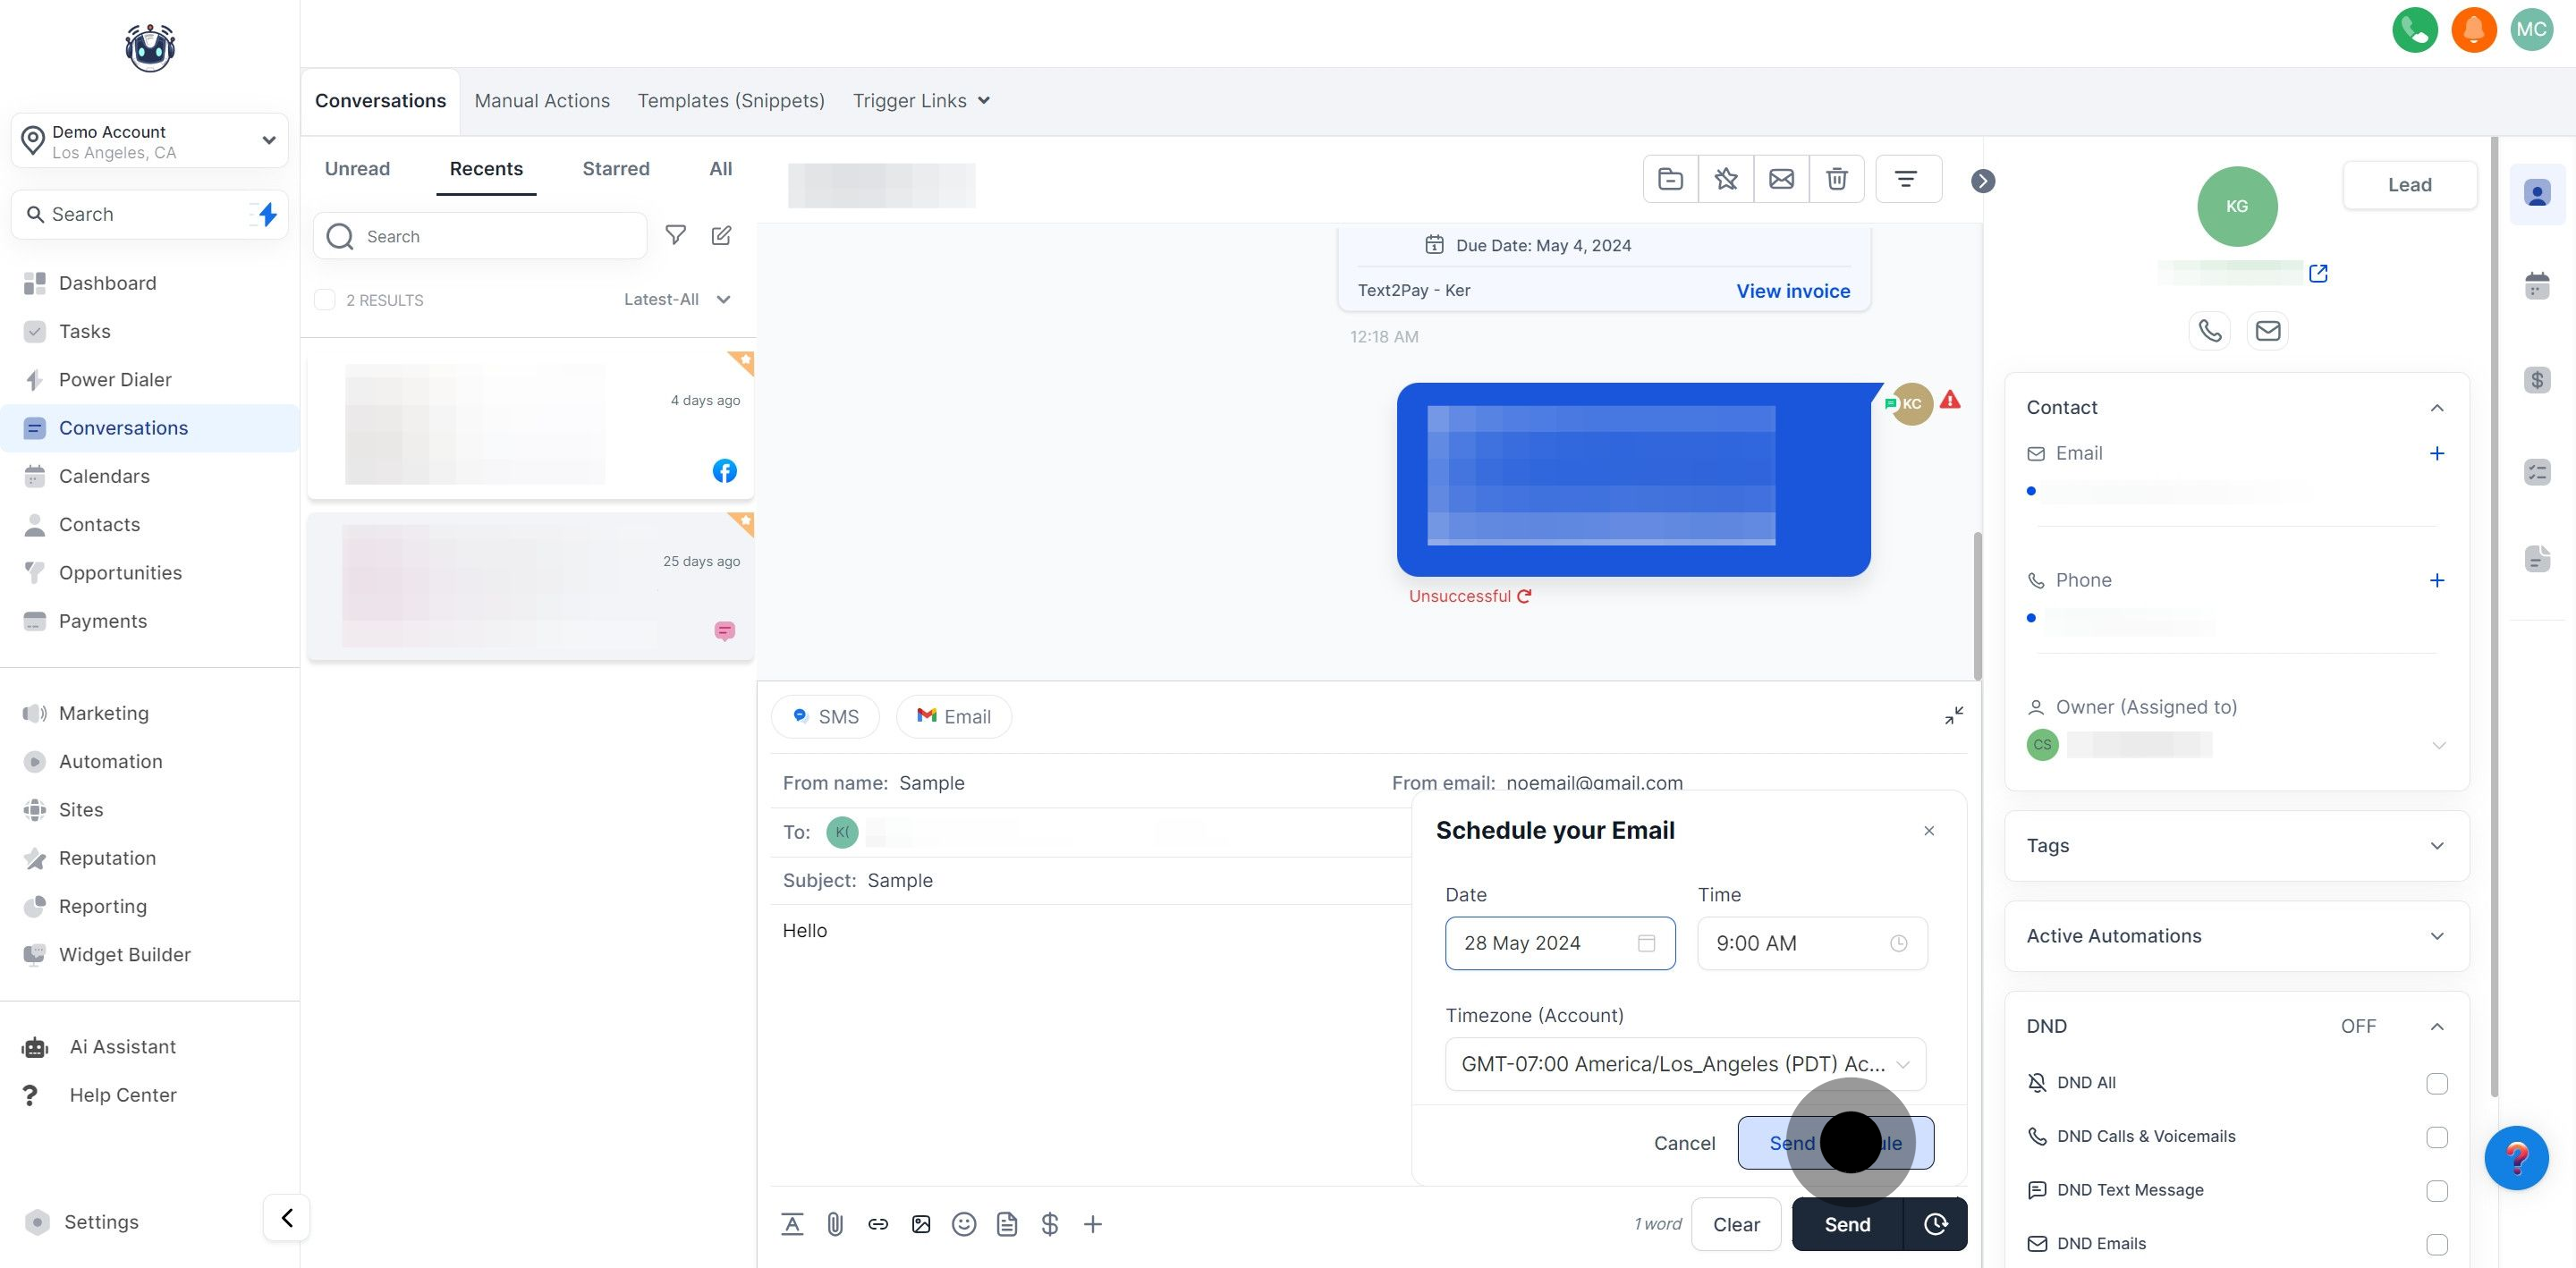Open the Templates (Snippets) tab
The height and width of the screenshot is (1268, 2576).
(x=731, y=101)
